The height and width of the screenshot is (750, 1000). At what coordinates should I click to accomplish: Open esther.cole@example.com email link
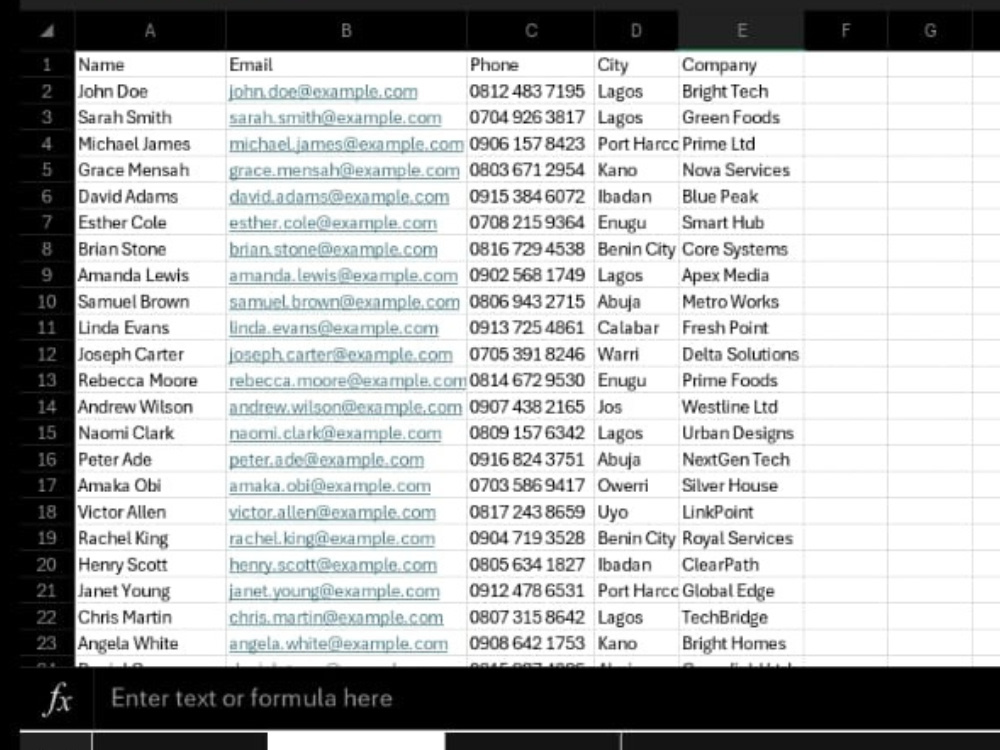coord(333,223)
